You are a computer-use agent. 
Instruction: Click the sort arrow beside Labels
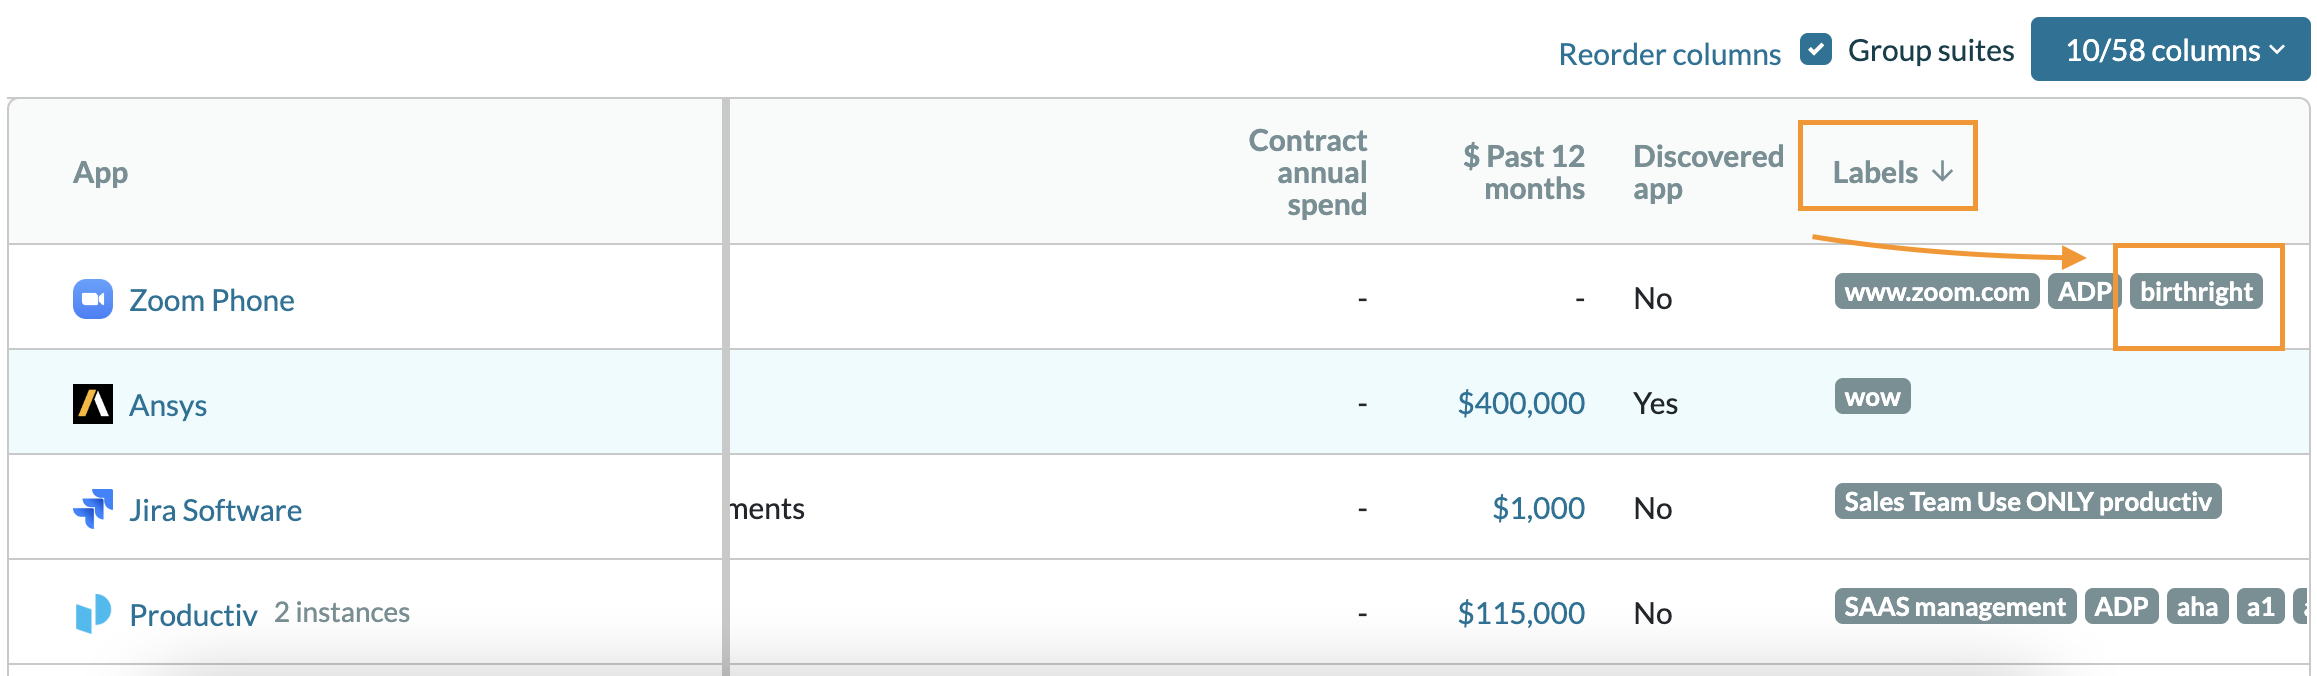1943,172
